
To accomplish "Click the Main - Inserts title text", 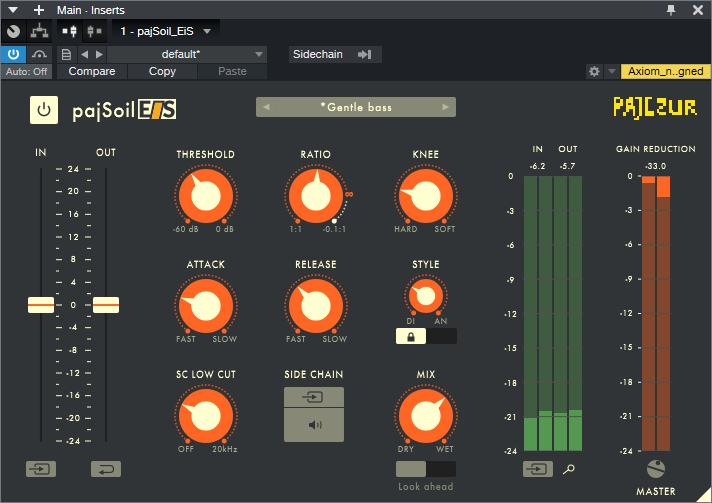I will [91, 10].
